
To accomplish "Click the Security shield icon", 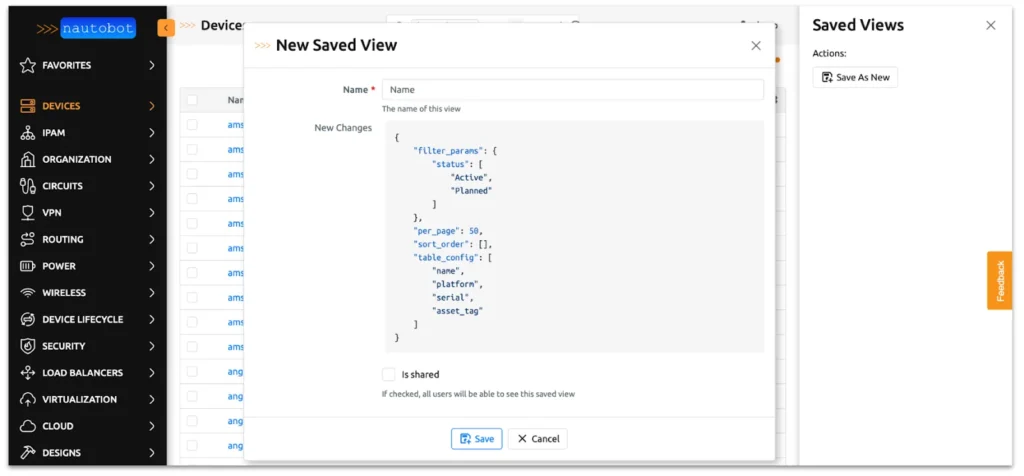I will (27, 346).
